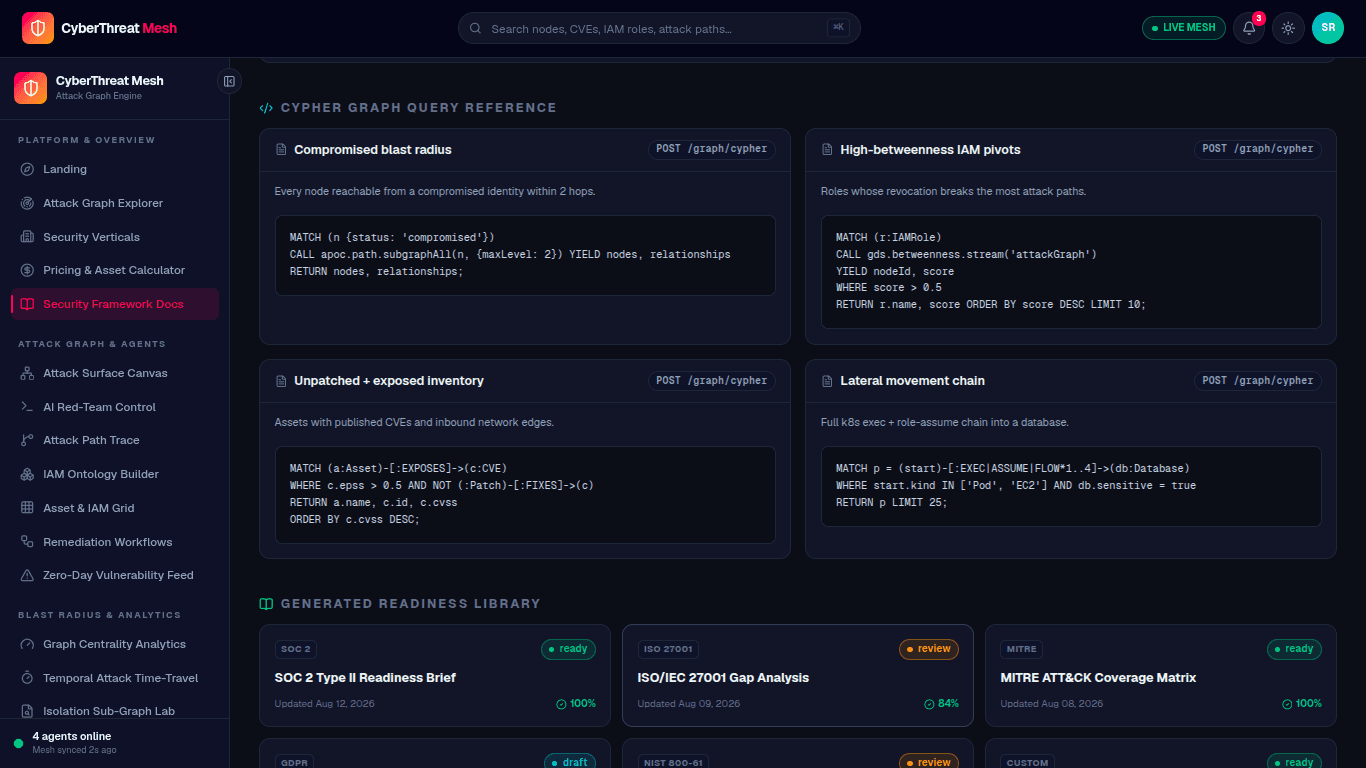
Task: Click the 100% completion on MITRE card
Action: (1302, 704)
